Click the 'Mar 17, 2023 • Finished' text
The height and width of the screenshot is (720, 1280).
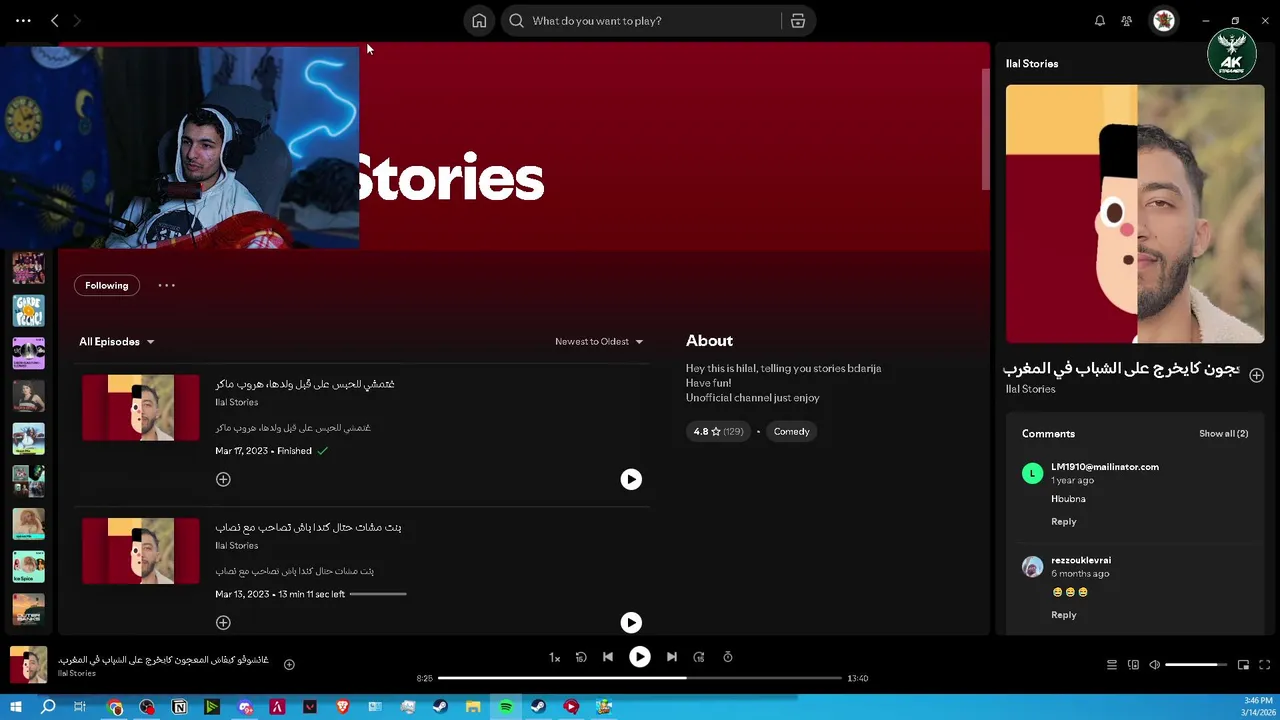(x=263, y=451)
